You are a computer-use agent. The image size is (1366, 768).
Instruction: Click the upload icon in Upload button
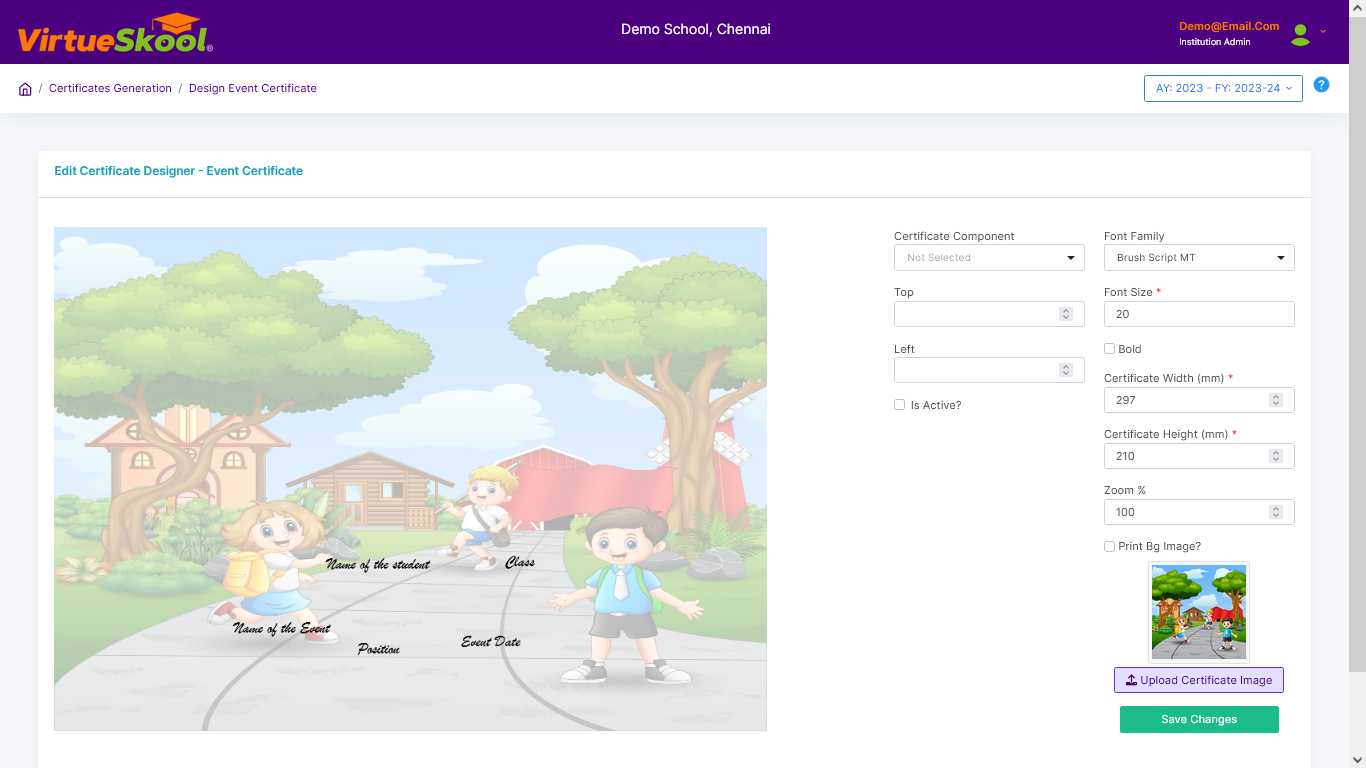coord(1132,680)
